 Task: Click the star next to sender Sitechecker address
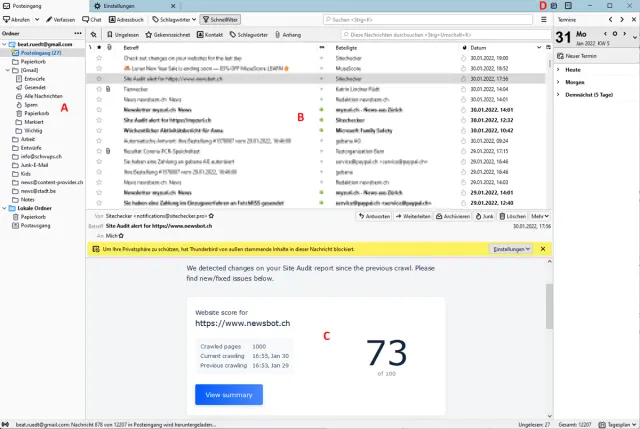click(x=211, y=216)
